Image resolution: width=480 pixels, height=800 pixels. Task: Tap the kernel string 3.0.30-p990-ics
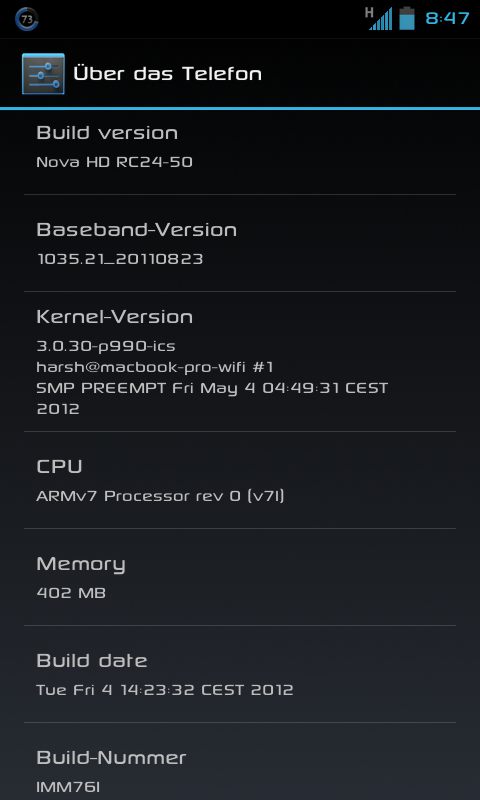(x=106, y=346)
